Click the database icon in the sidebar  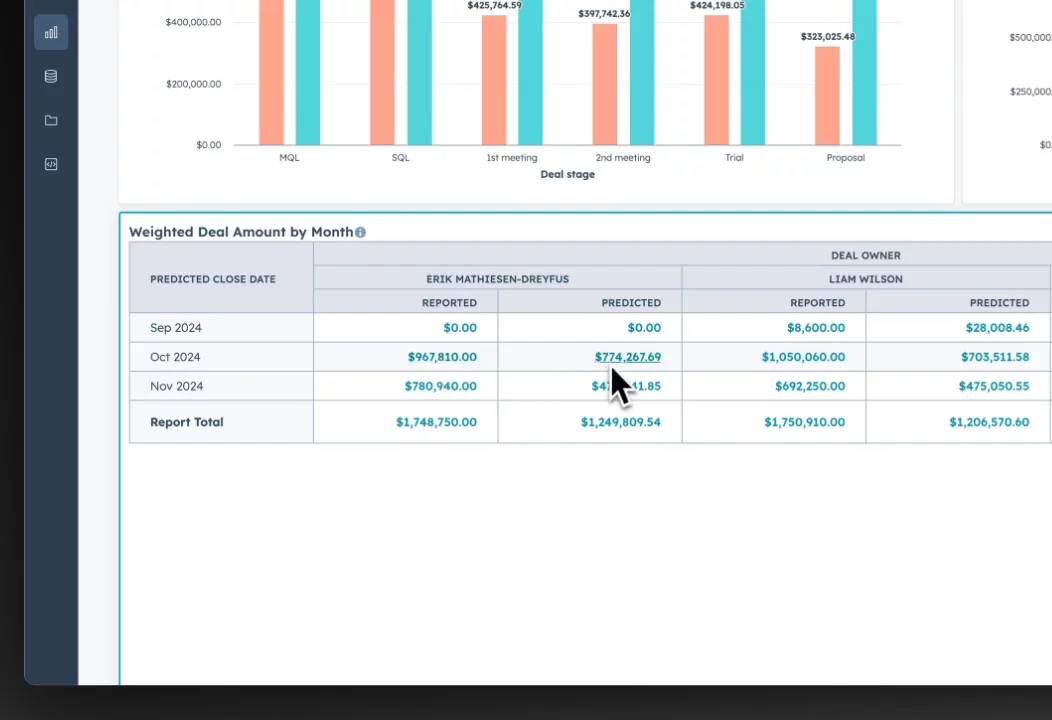coord(51,77)
